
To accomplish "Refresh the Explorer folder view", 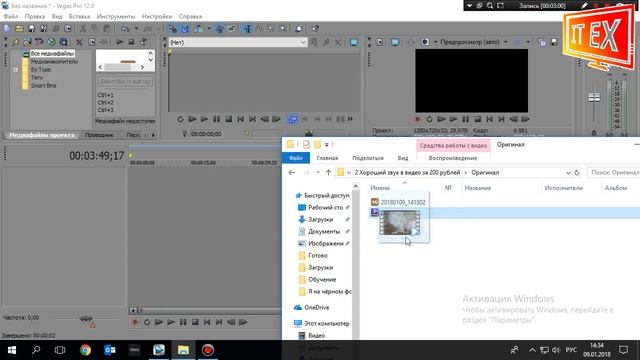I will (577, 173).
